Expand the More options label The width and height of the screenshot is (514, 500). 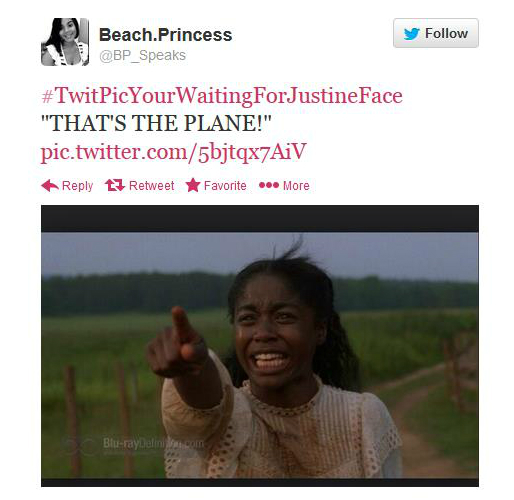[x=296, y=185]
